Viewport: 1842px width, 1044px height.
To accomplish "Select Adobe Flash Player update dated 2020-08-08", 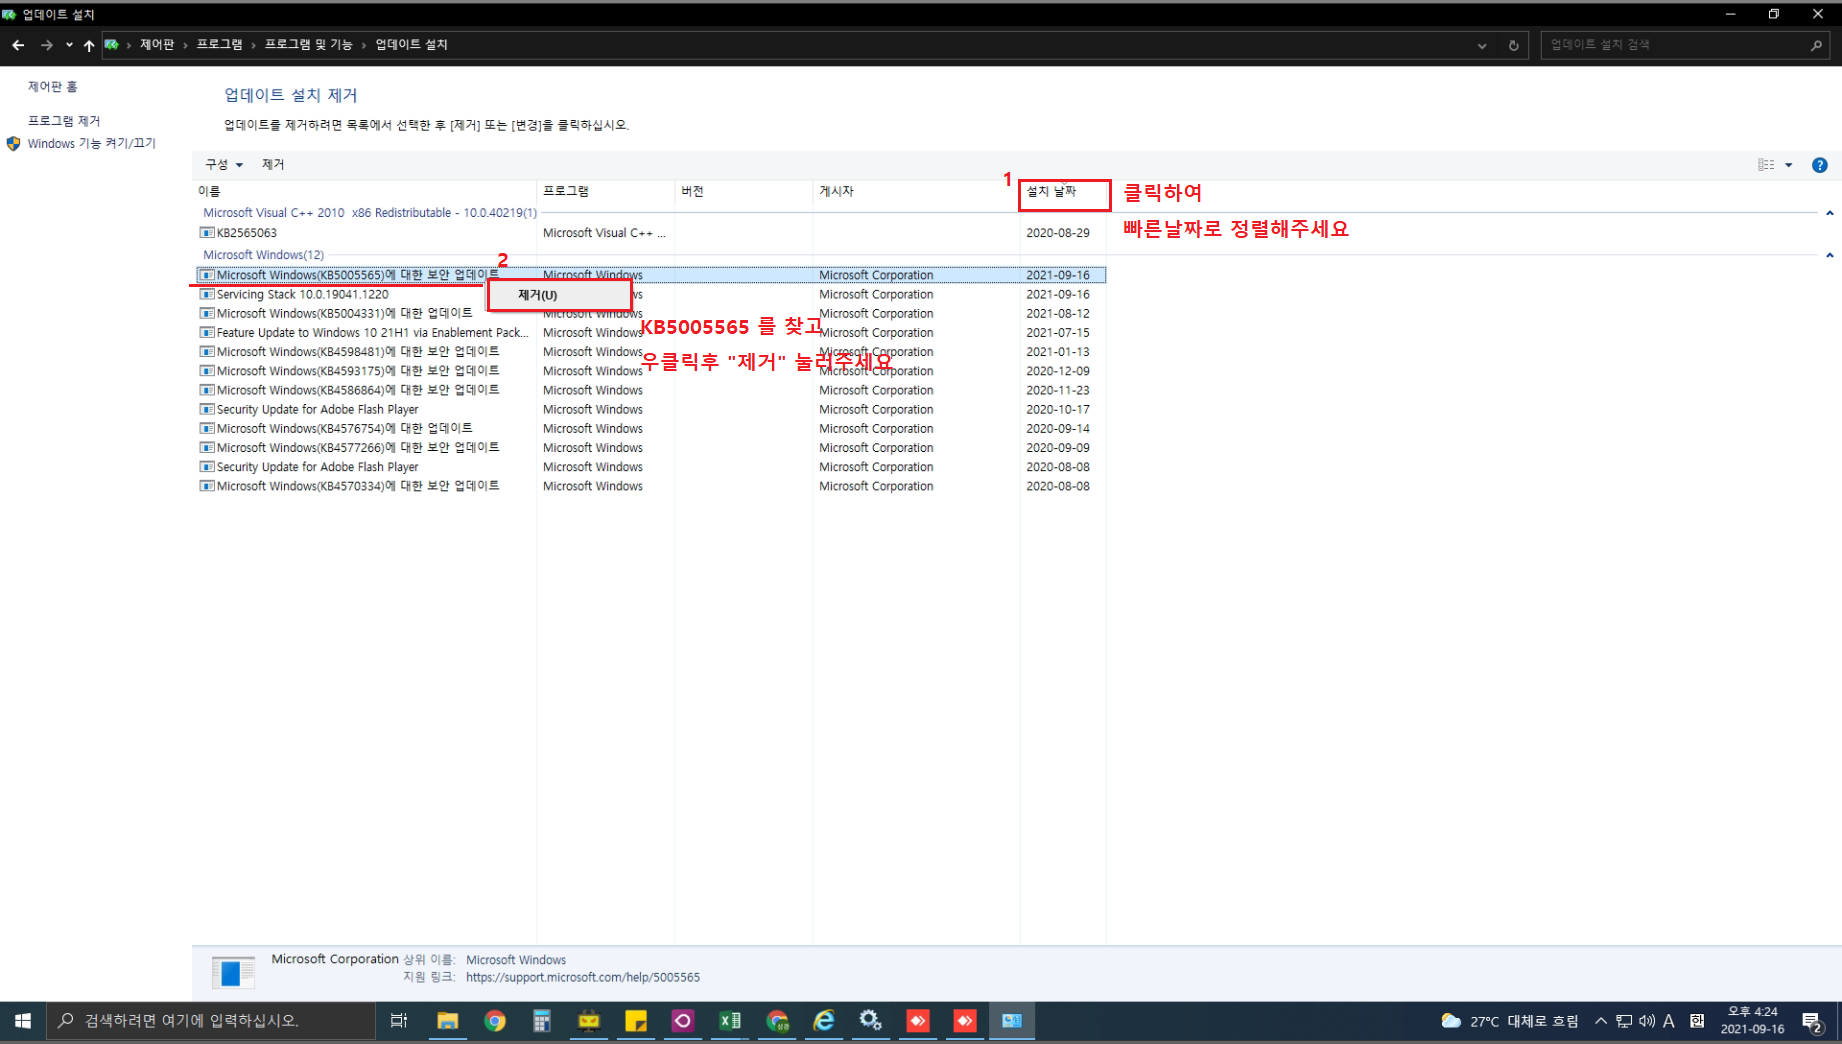I will tap(650, 467).
